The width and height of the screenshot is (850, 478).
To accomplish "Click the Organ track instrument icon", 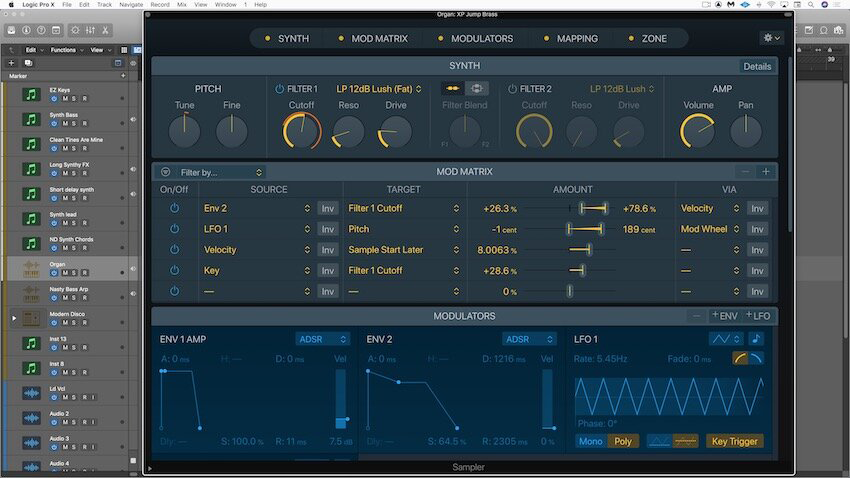I will [31, 269].
